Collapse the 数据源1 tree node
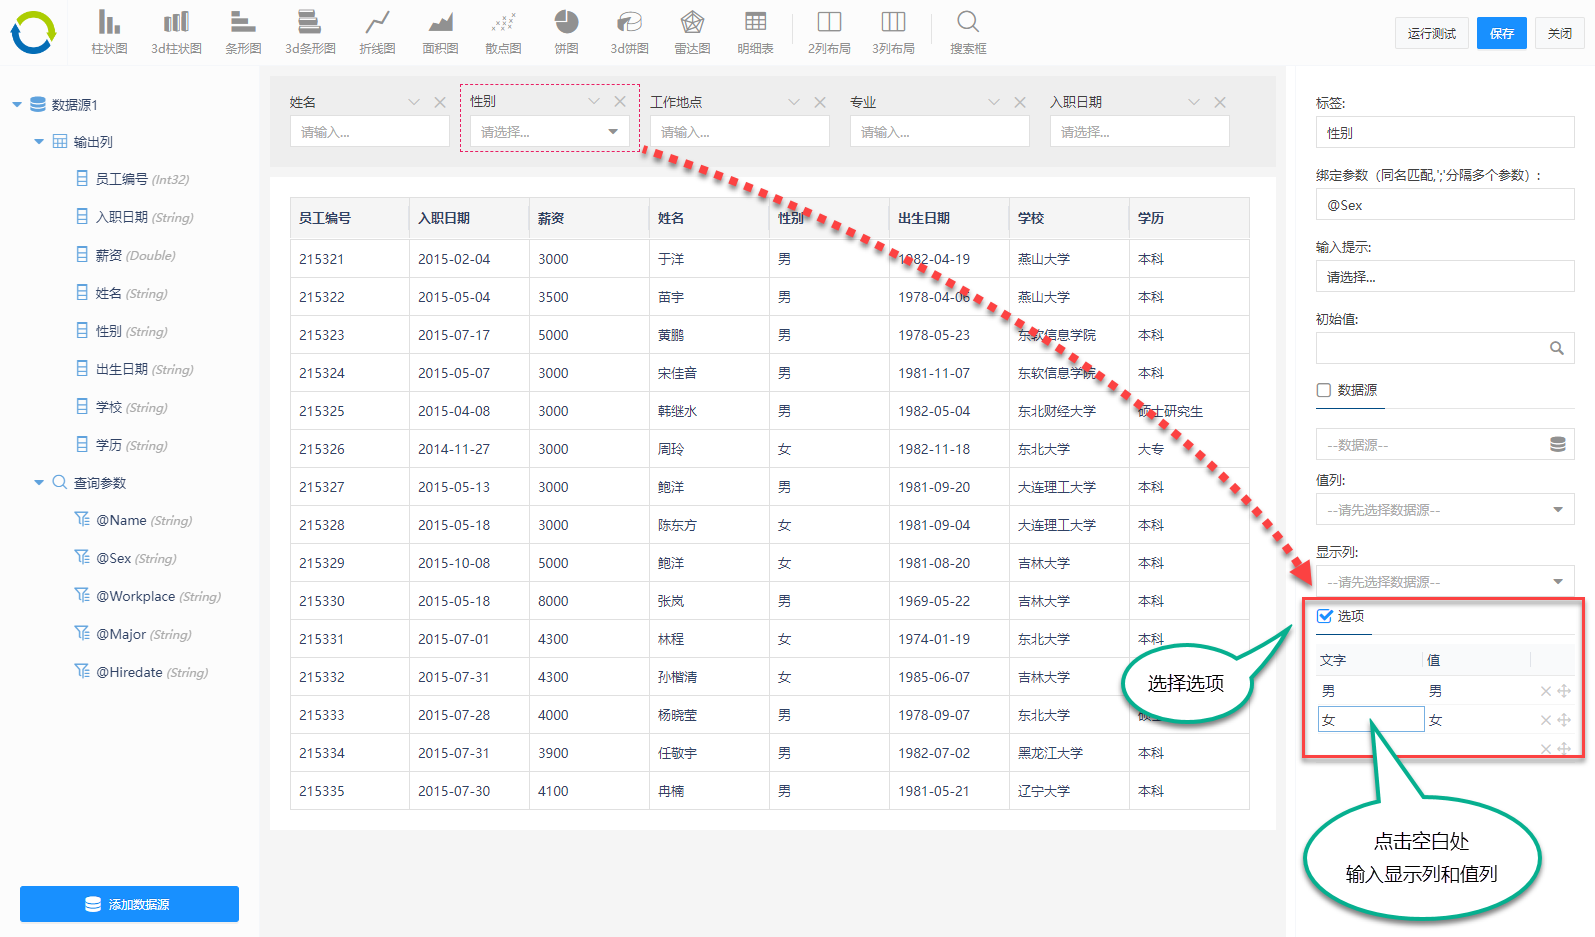Screen dimensions: 1595x937 click(x=17, y=104)
